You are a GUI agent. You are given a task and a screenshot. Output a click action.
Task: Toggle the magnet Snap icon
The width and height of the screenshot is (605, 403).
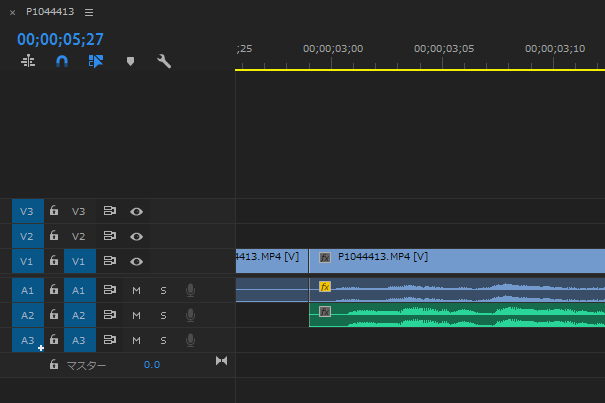pos(62,61)
